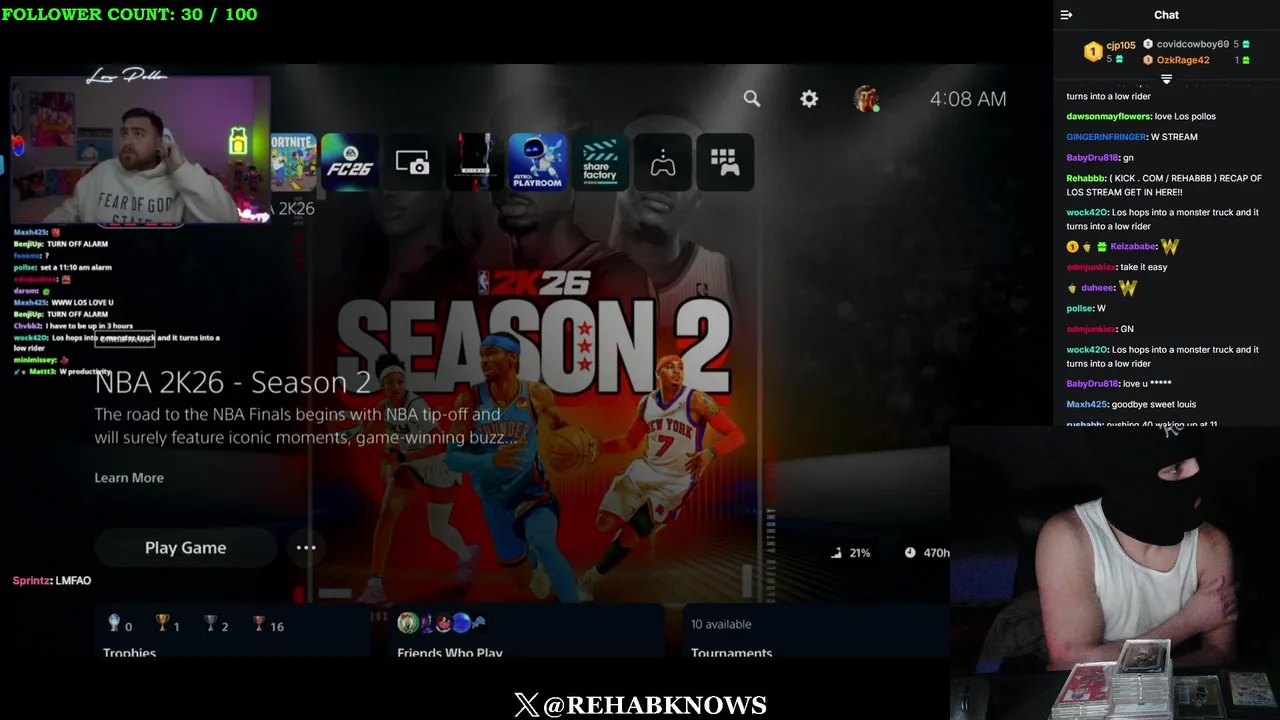Click the gold rank 1 hexagon badge
The height and width of the screenshot is (720, 1280).
click(1093, 52)
